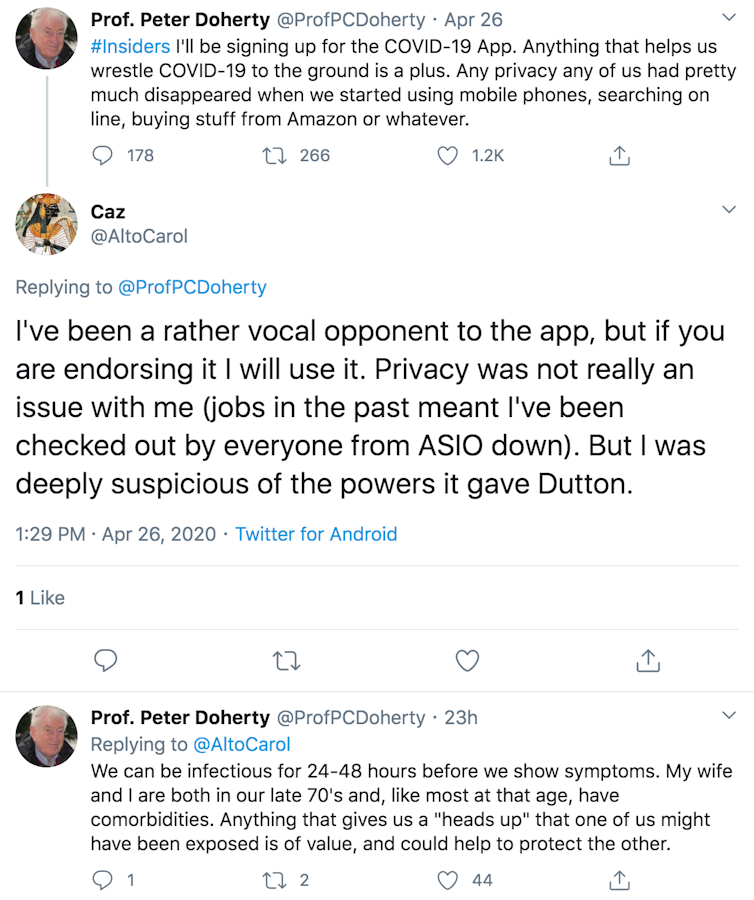Share the bottom Peter Doherty tweet
Viewport: 754px width, 900px height.
click(619, 880)
